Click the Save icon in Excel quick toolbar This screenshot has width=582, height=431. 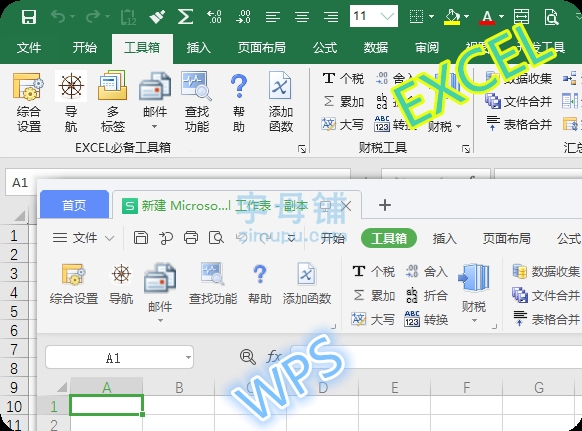coord(29,17)
